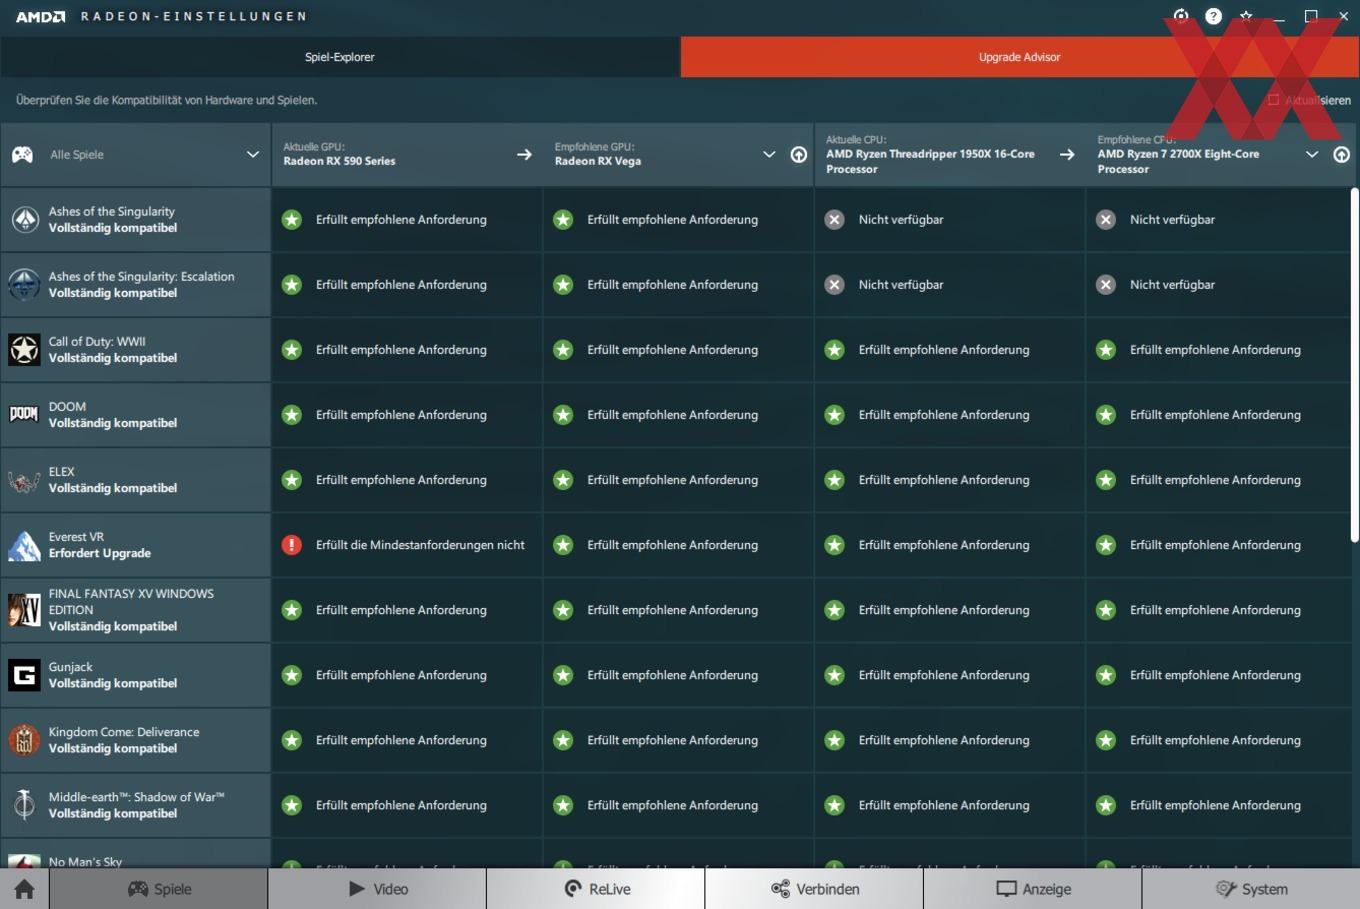1360x909 pixels.
Task: Click the AMD logo in the title bar
Action: click(40, 16)
